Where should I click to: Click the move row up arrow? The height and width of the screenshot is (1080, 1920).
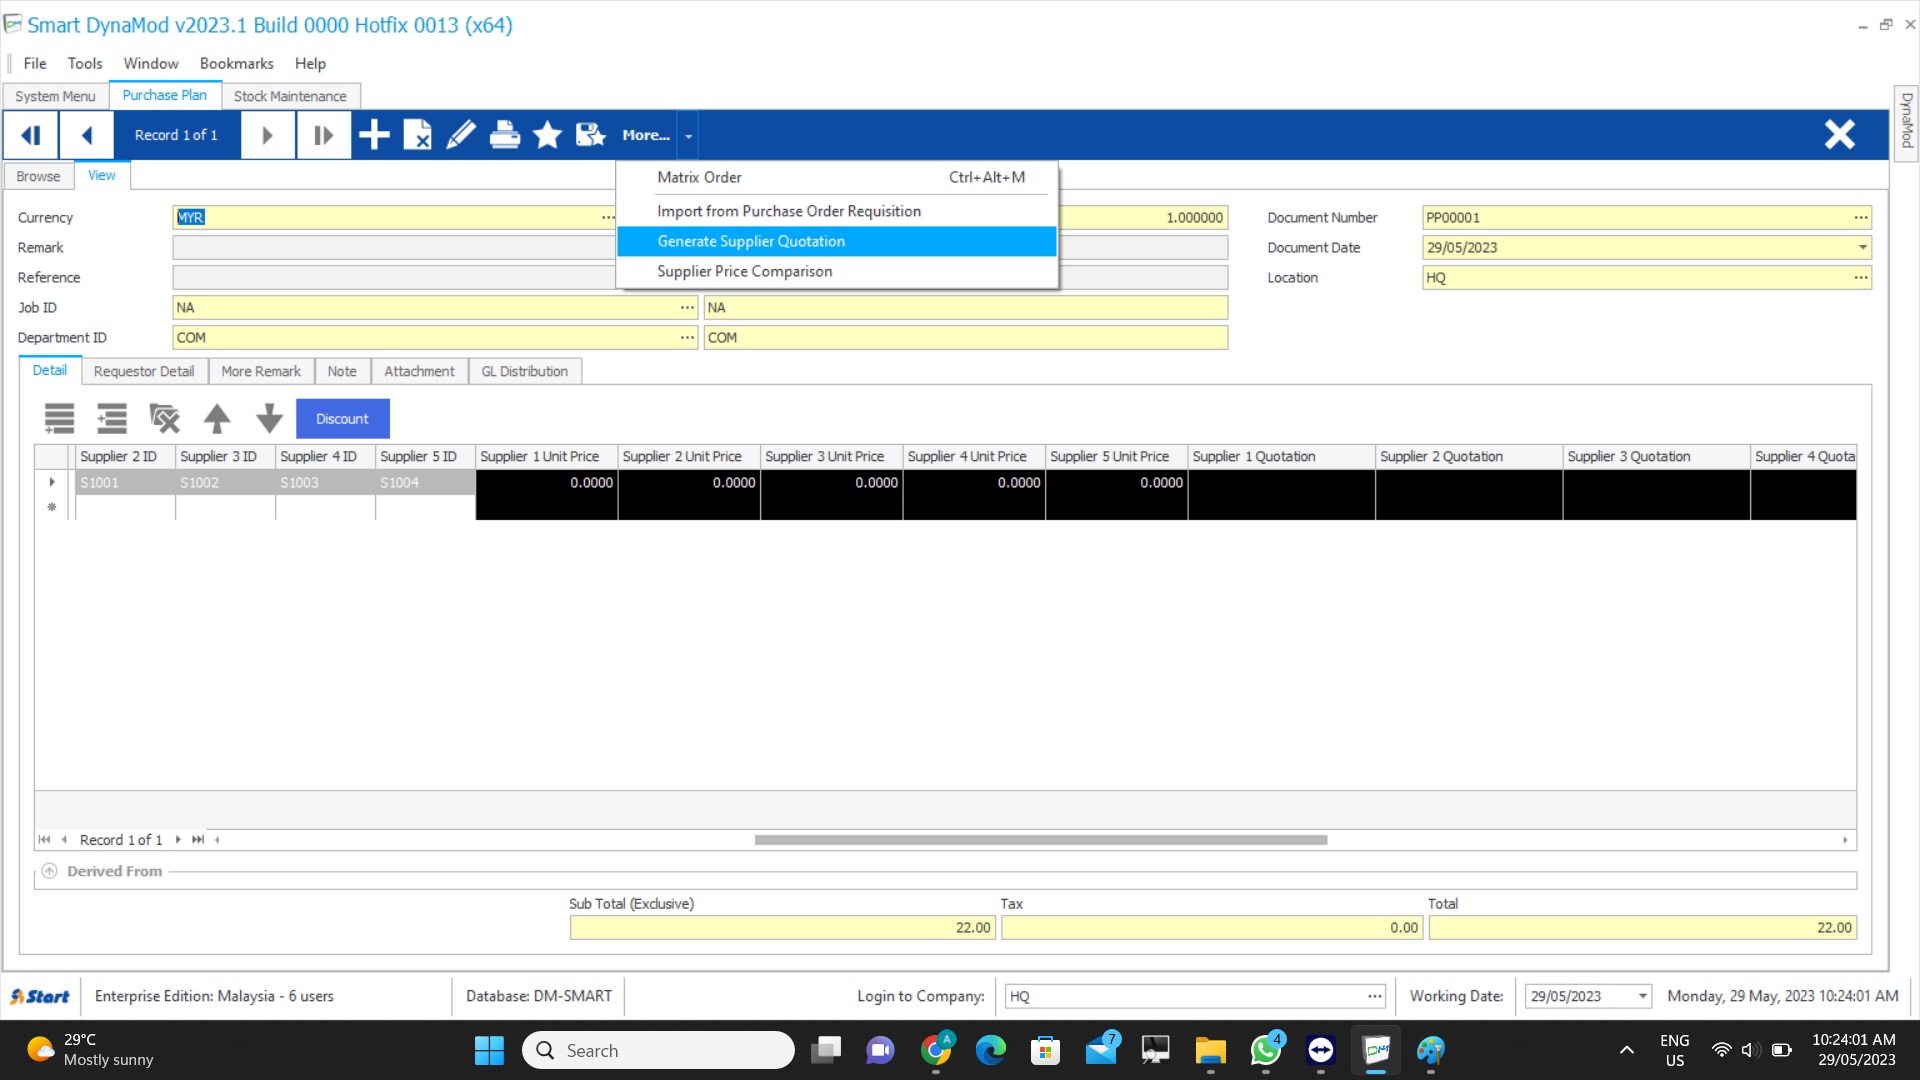click(x=217, y=418)
